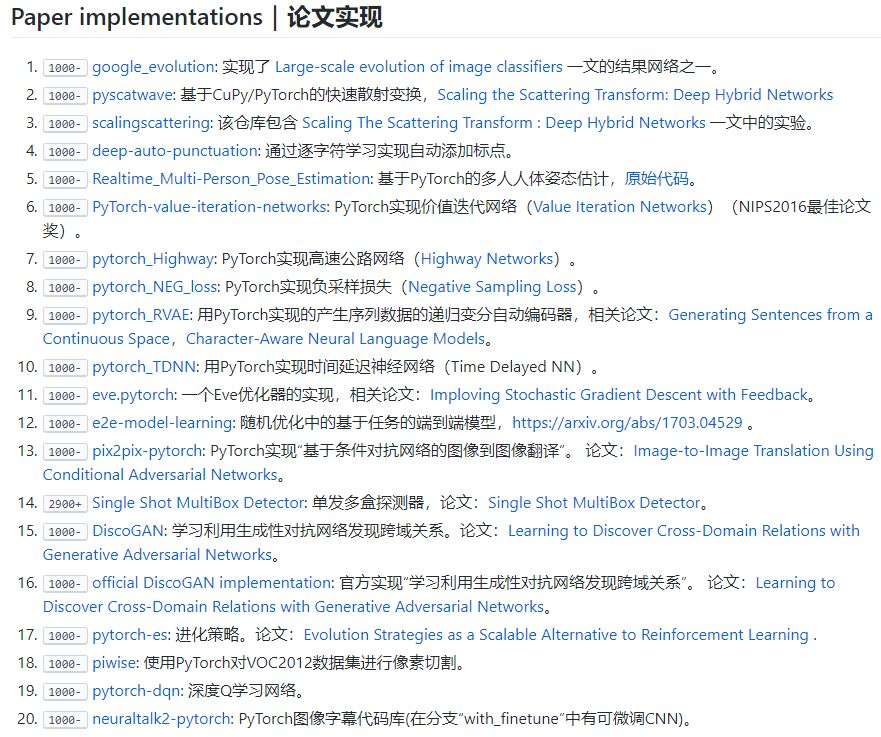Screen dimensions: 881x737
Task: Click the text '通过逐字符学习实现自动添加标点'
Action: pyautogui.click(x=384, y=151)
